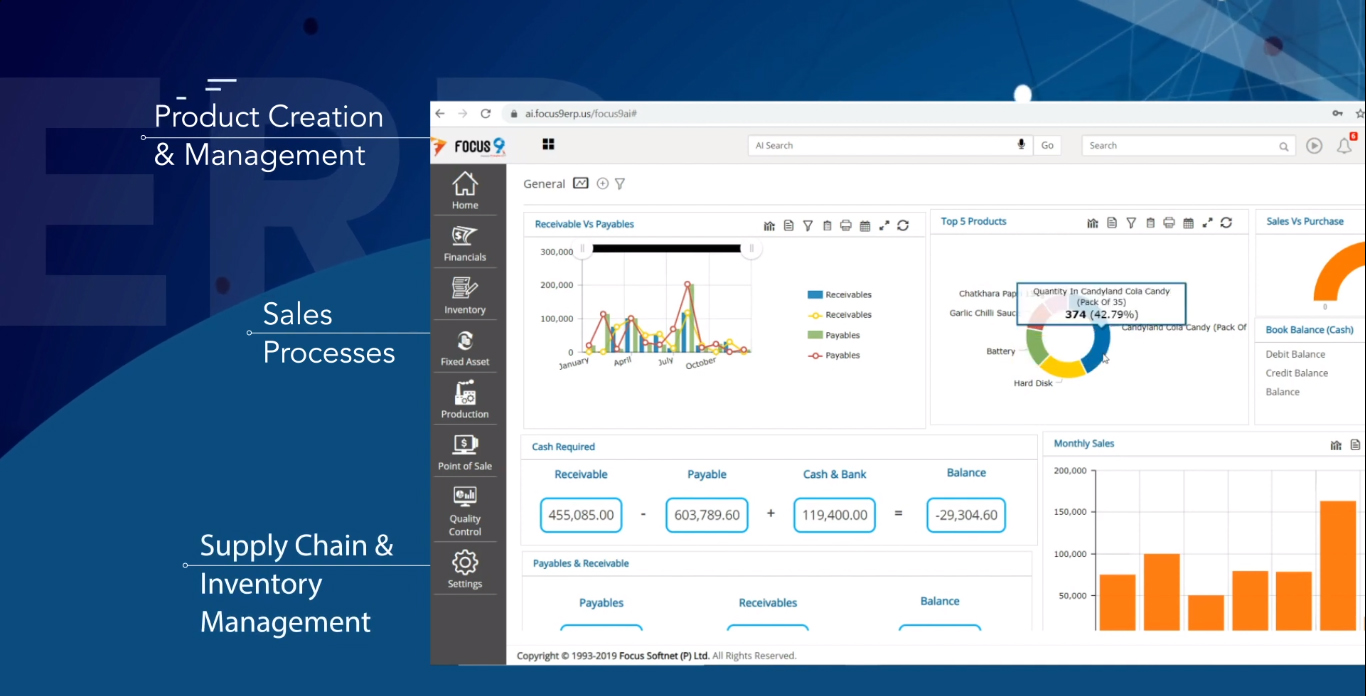
Task: Expand Receivable Vs Payables widget to fullscreen
Action: tap(884, 226)
